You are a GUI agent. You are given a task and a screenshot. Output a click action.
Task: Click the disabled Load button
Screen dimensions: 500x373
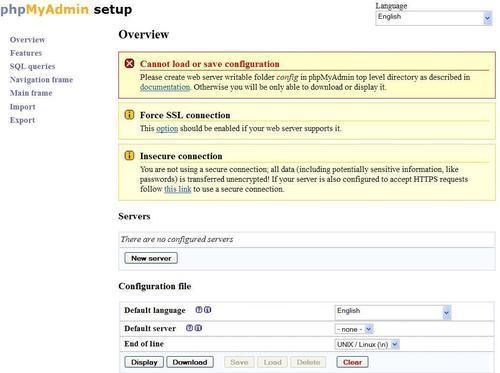[x=272, y=362]
